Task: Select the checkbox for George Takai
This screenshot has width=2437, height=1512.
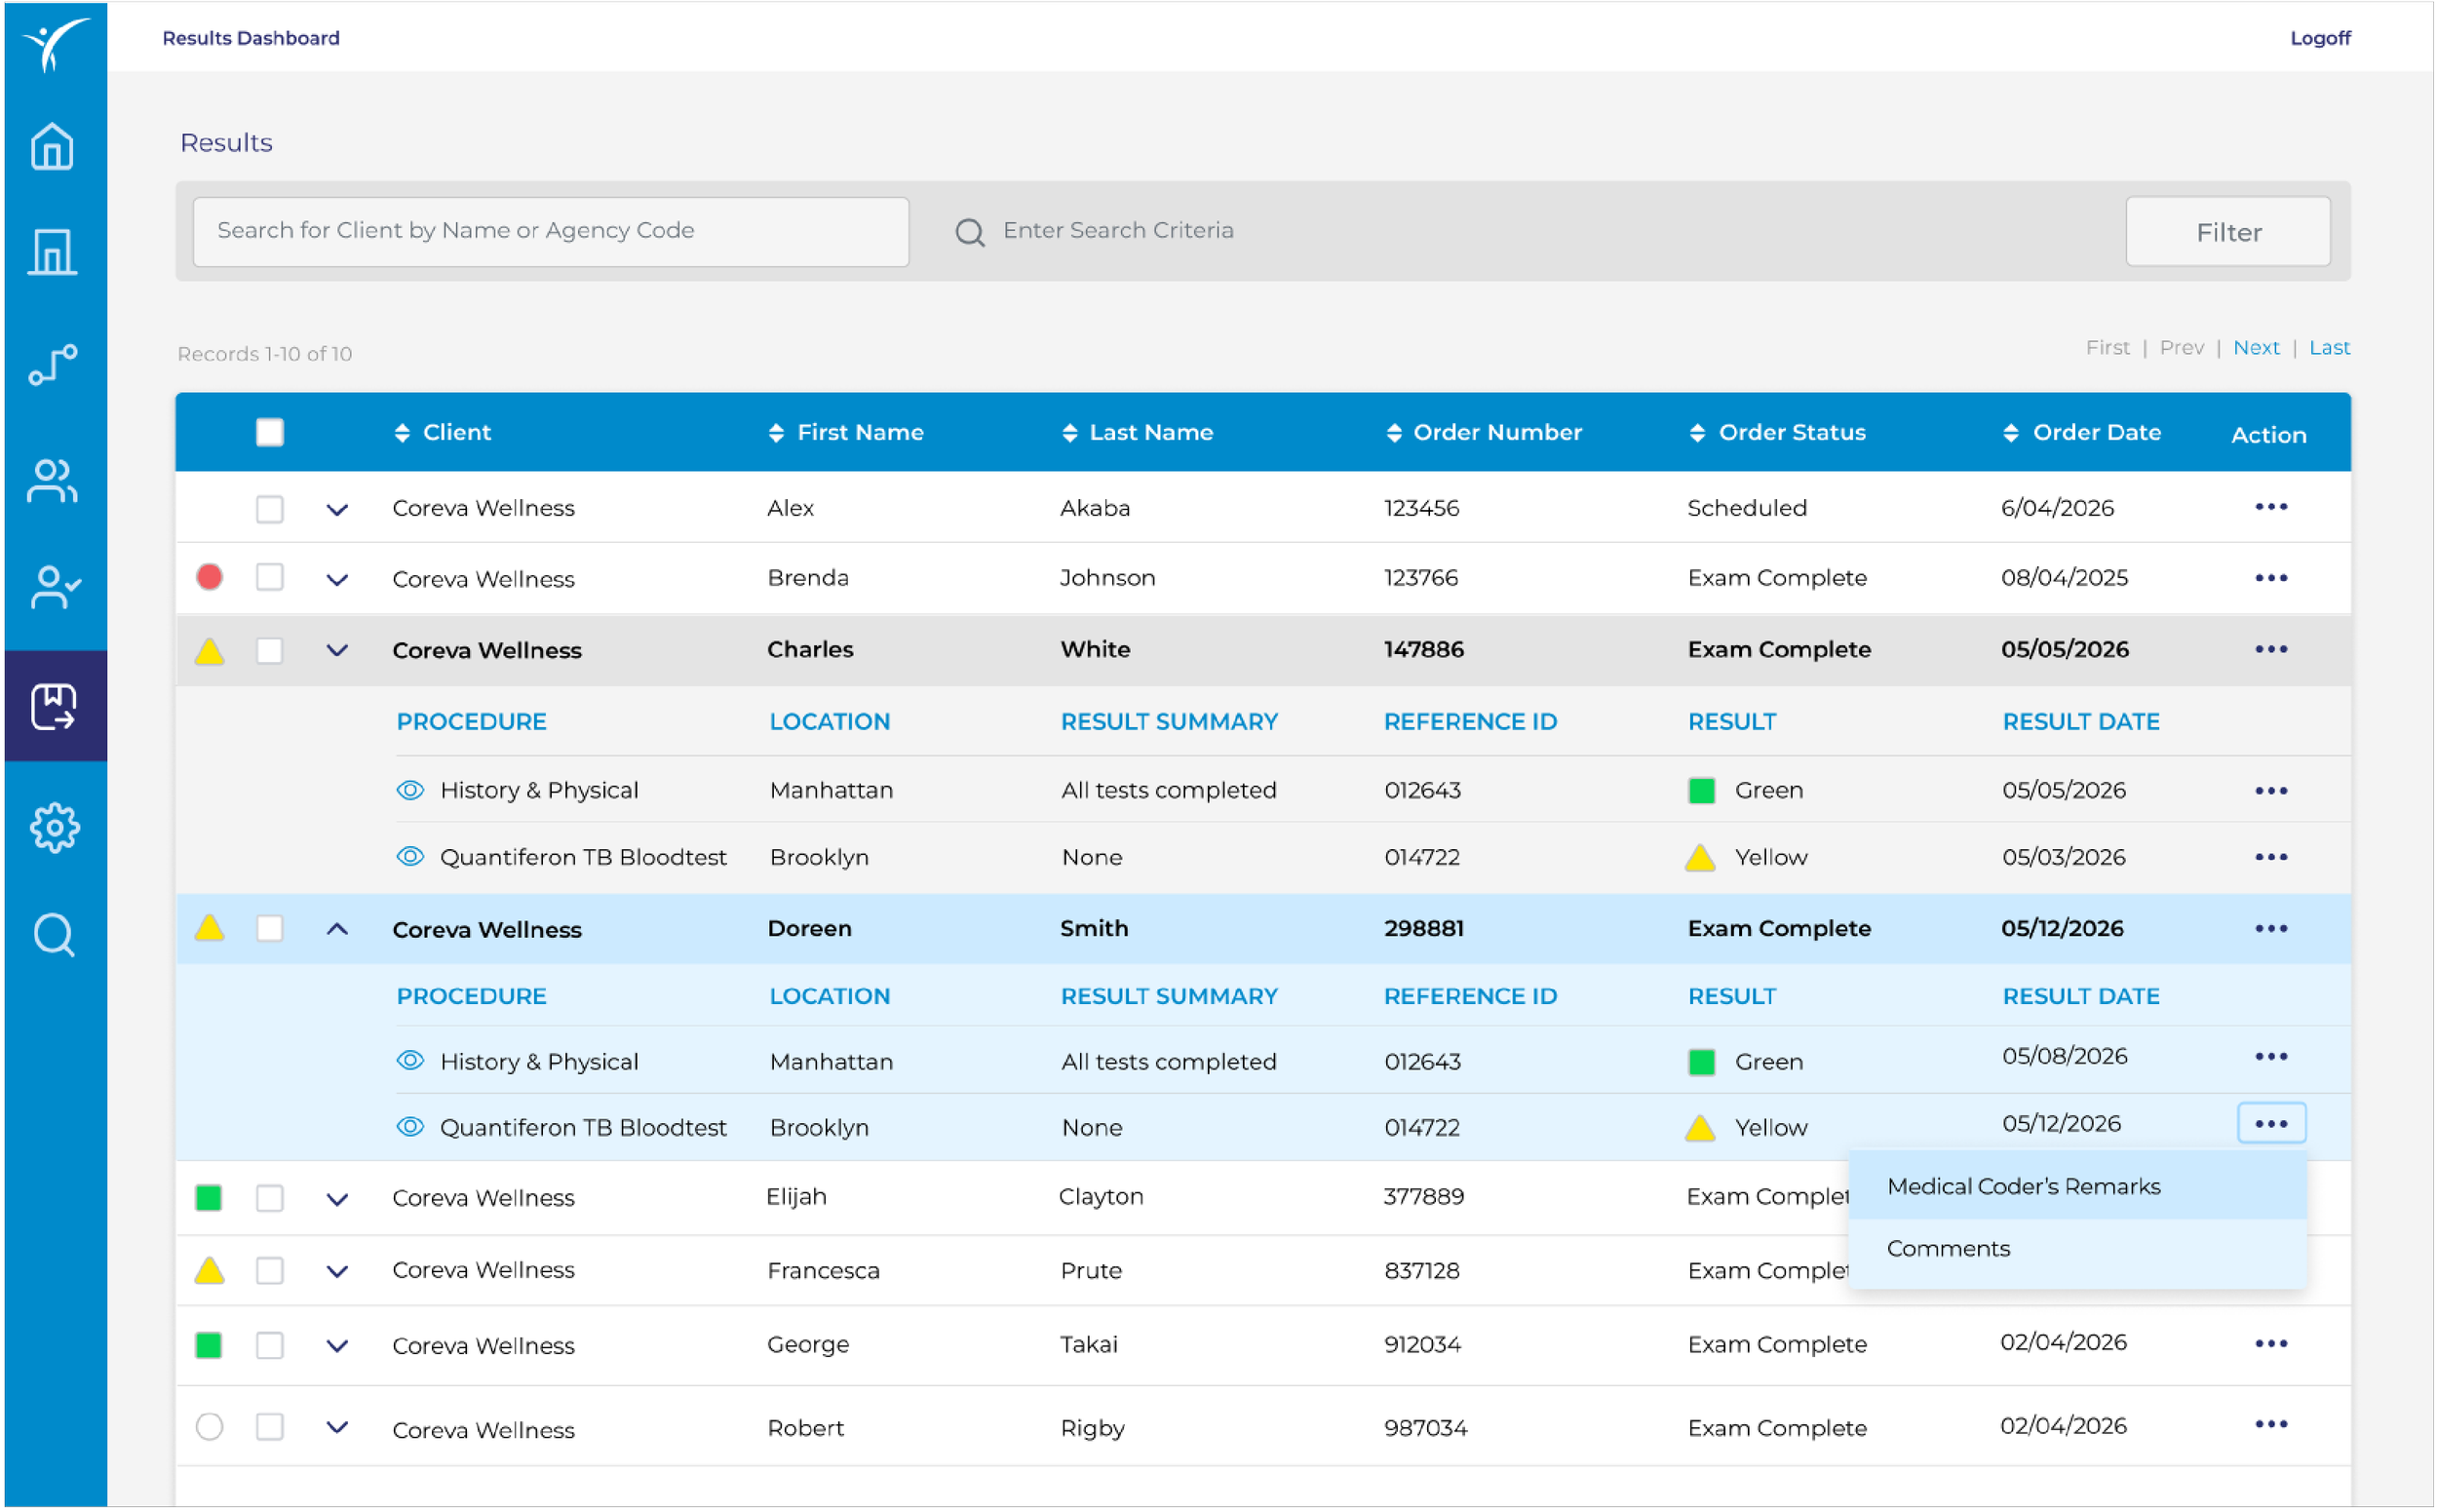Action: (269, 1345)
